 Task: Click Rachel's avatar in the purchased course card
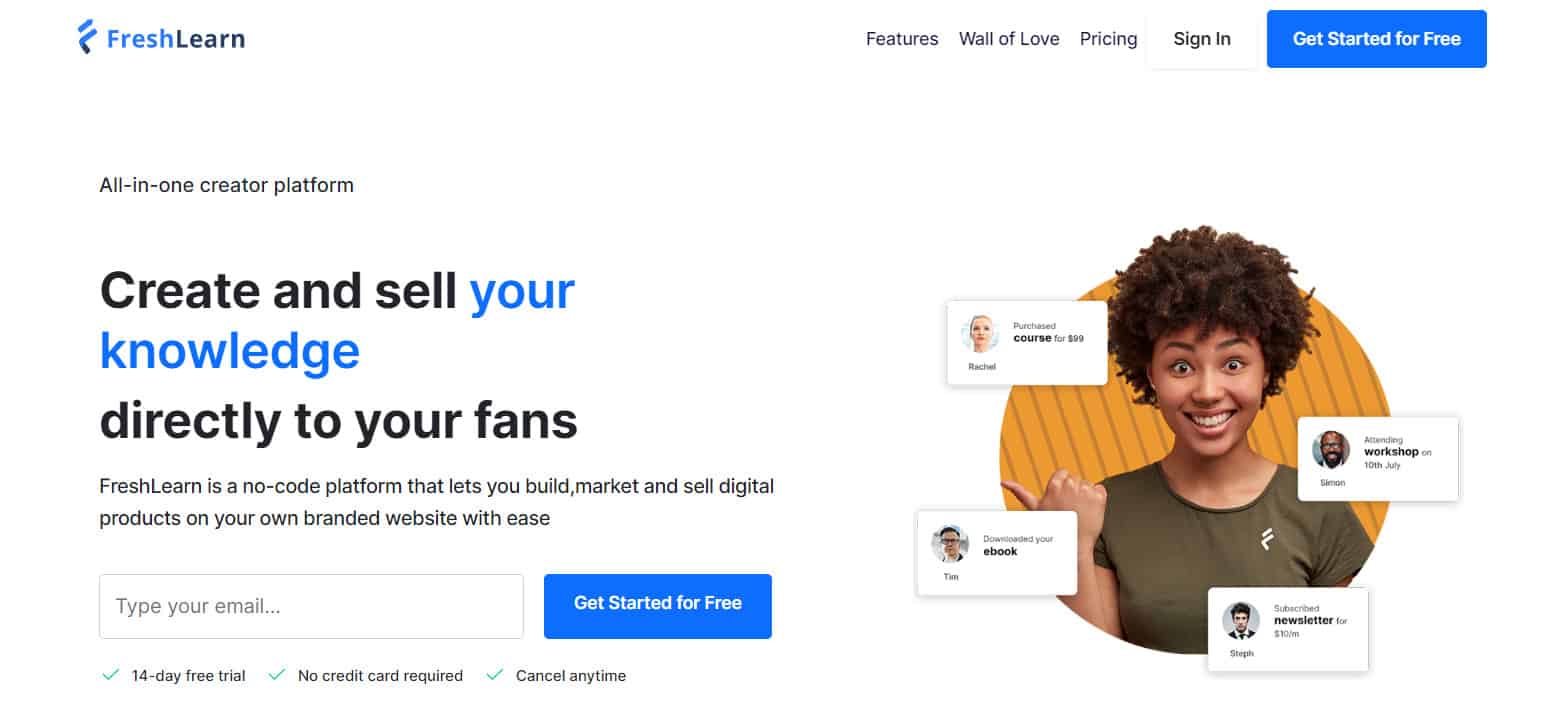tap(980, 334)
